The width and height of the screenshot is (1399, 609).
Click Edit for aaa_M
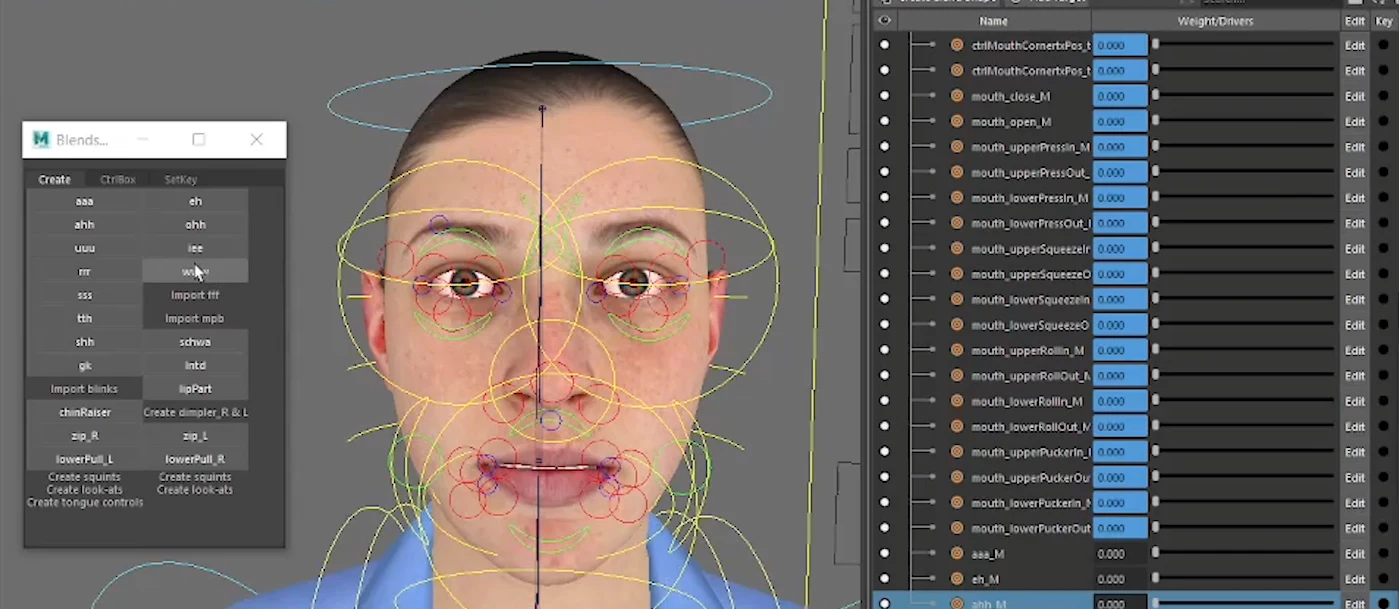tap(1354, 554)
